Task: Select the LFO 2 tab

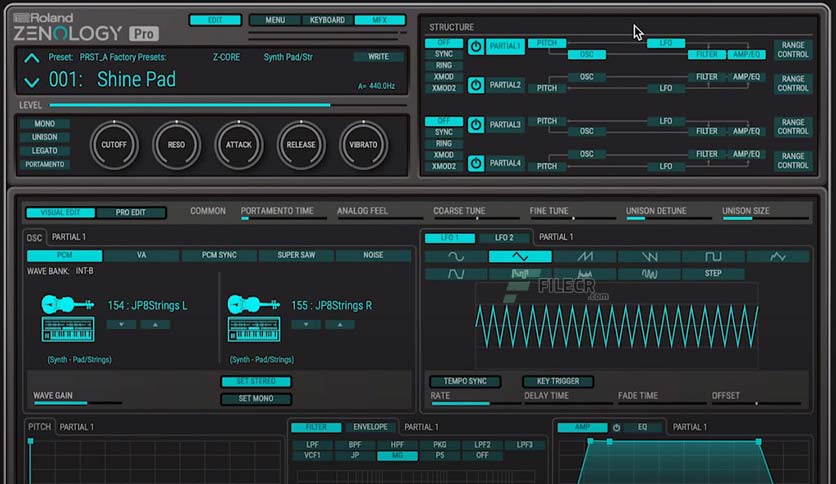Action: click(x=504, y=237)
